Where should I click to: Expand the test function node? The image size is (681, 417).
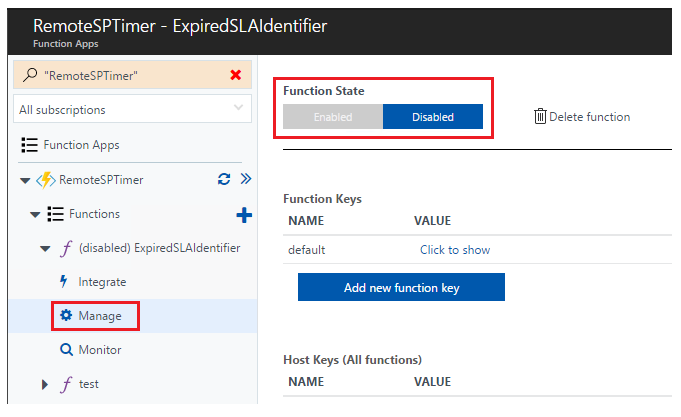(x=44, y=384)
